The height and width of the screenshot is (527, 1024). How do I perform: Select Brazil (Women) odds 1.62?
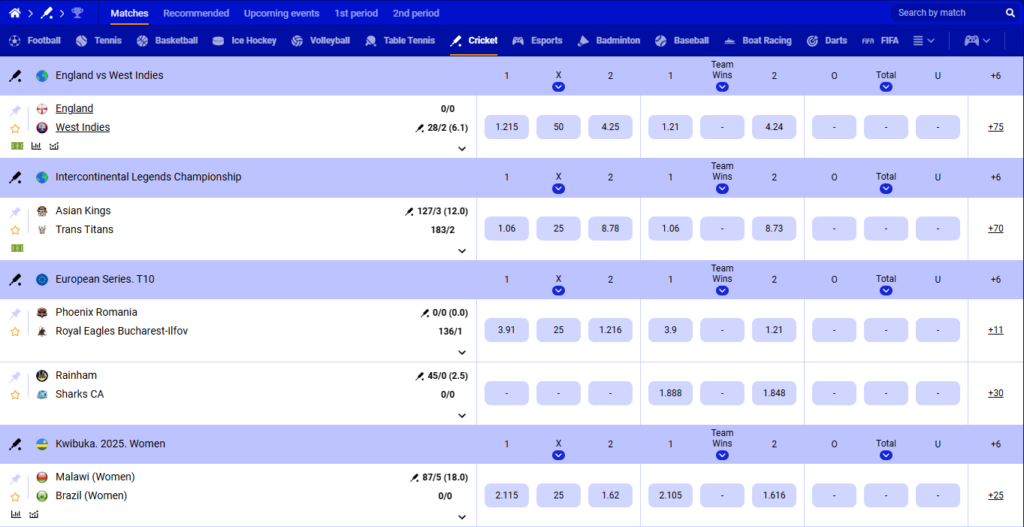(611, 495)
